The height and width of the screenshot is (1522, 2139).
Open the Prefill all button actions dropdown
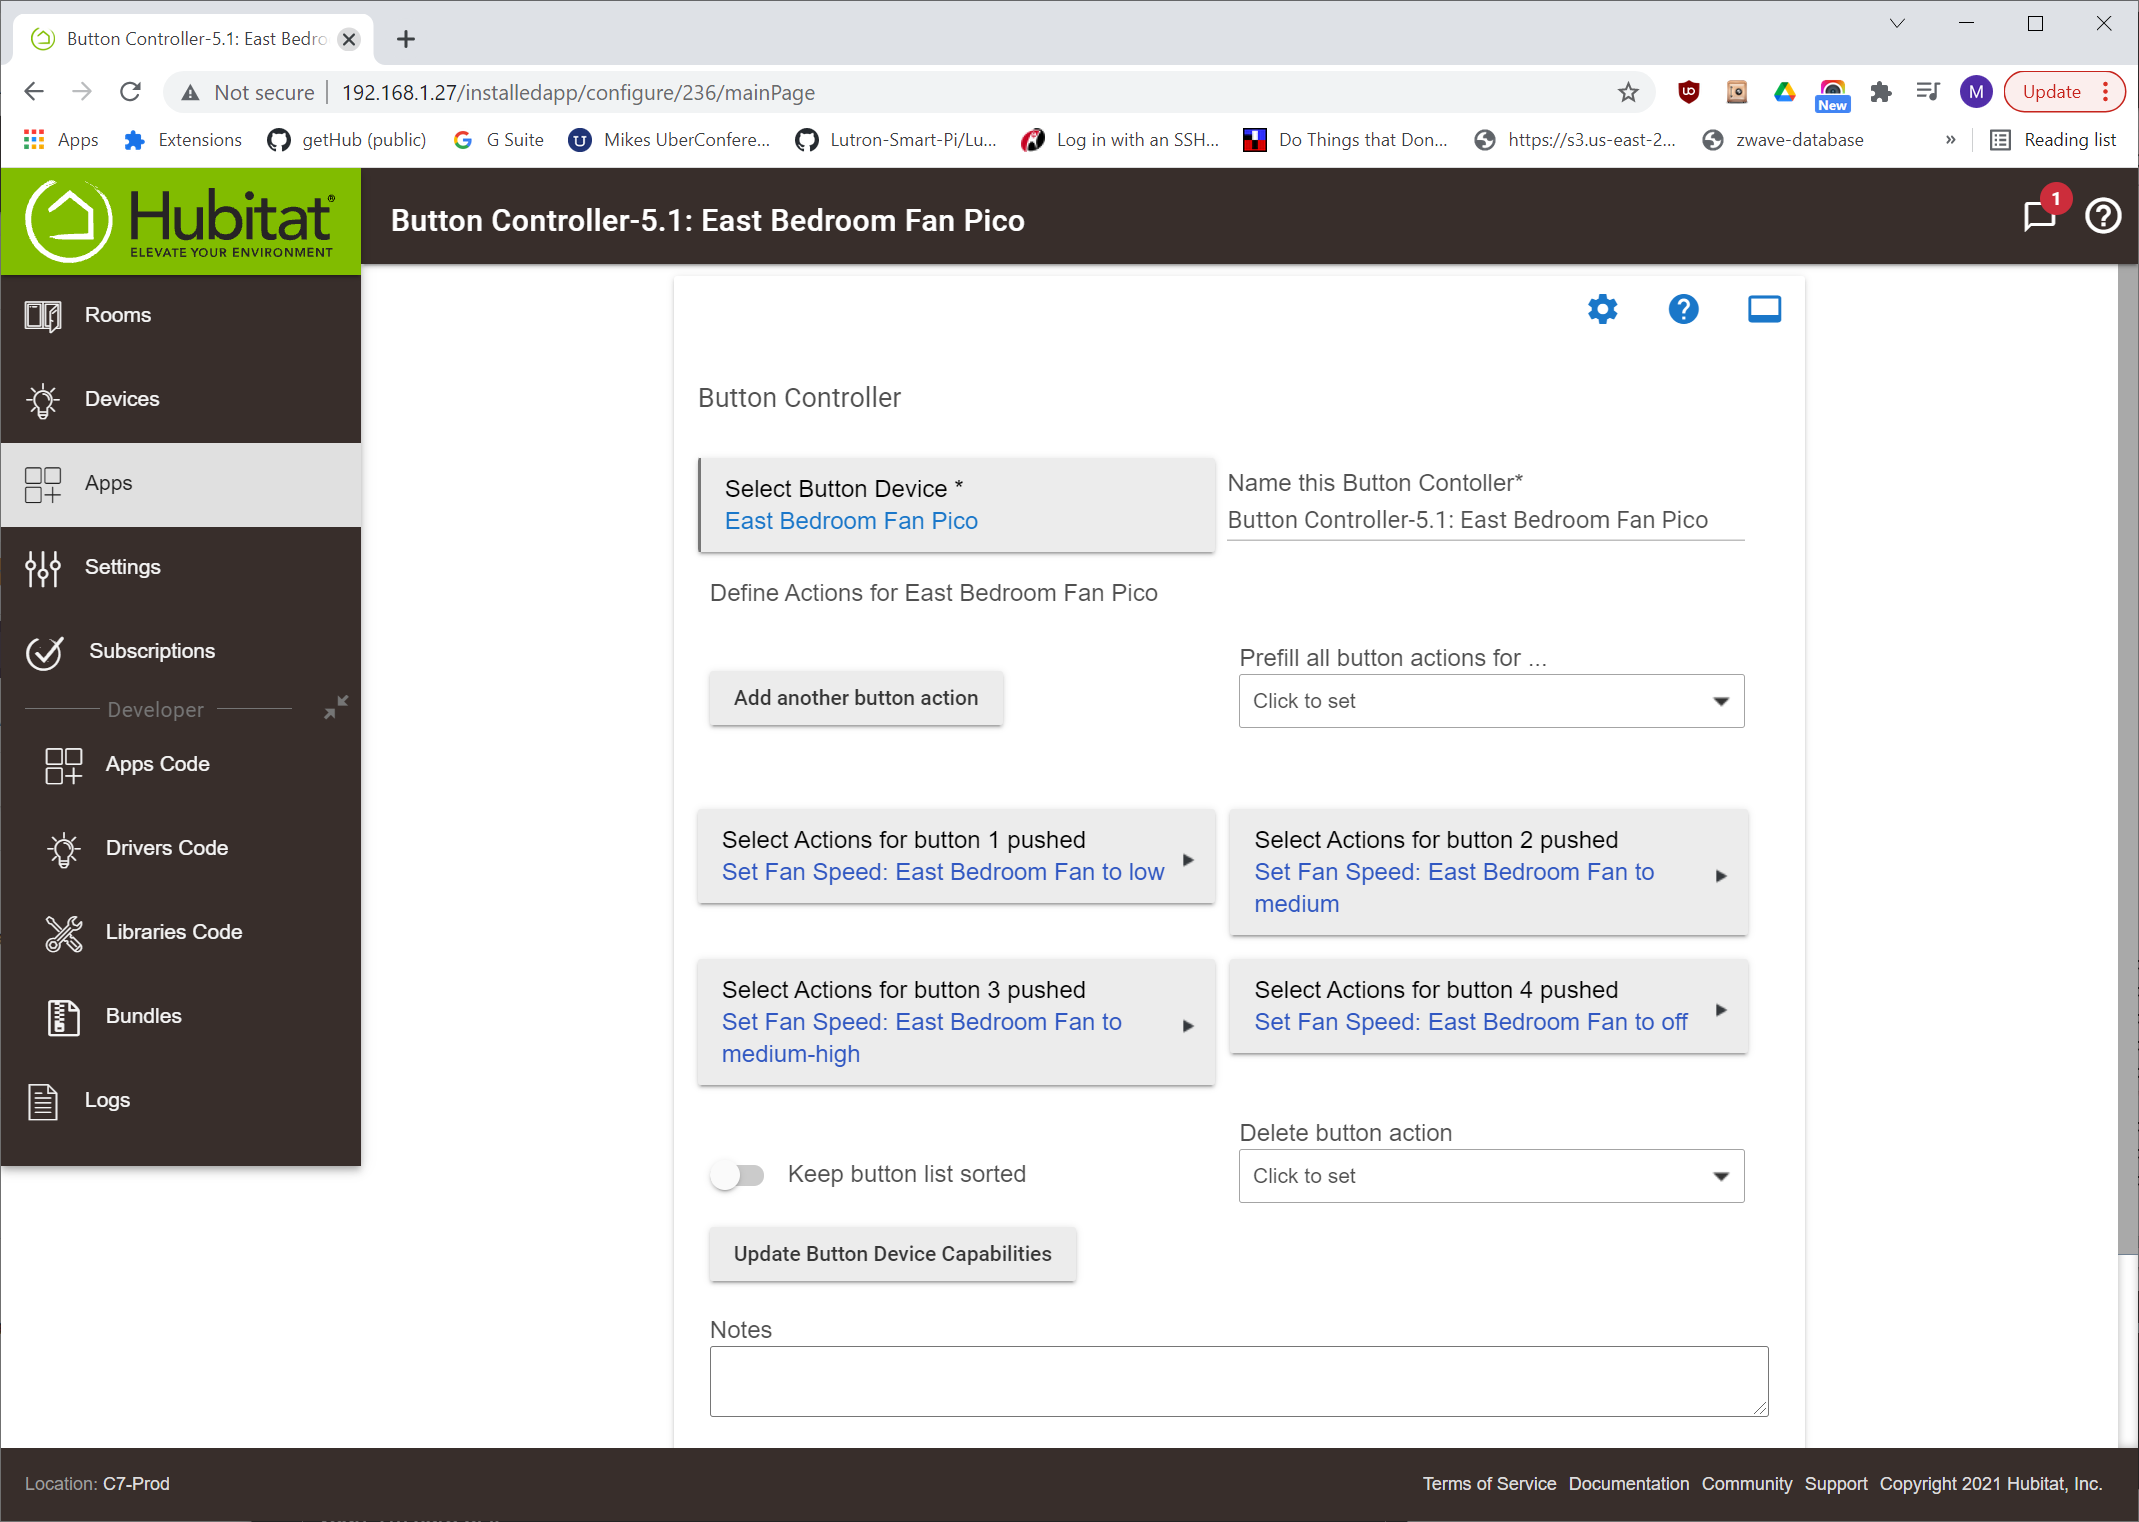tap(1491, 701)
